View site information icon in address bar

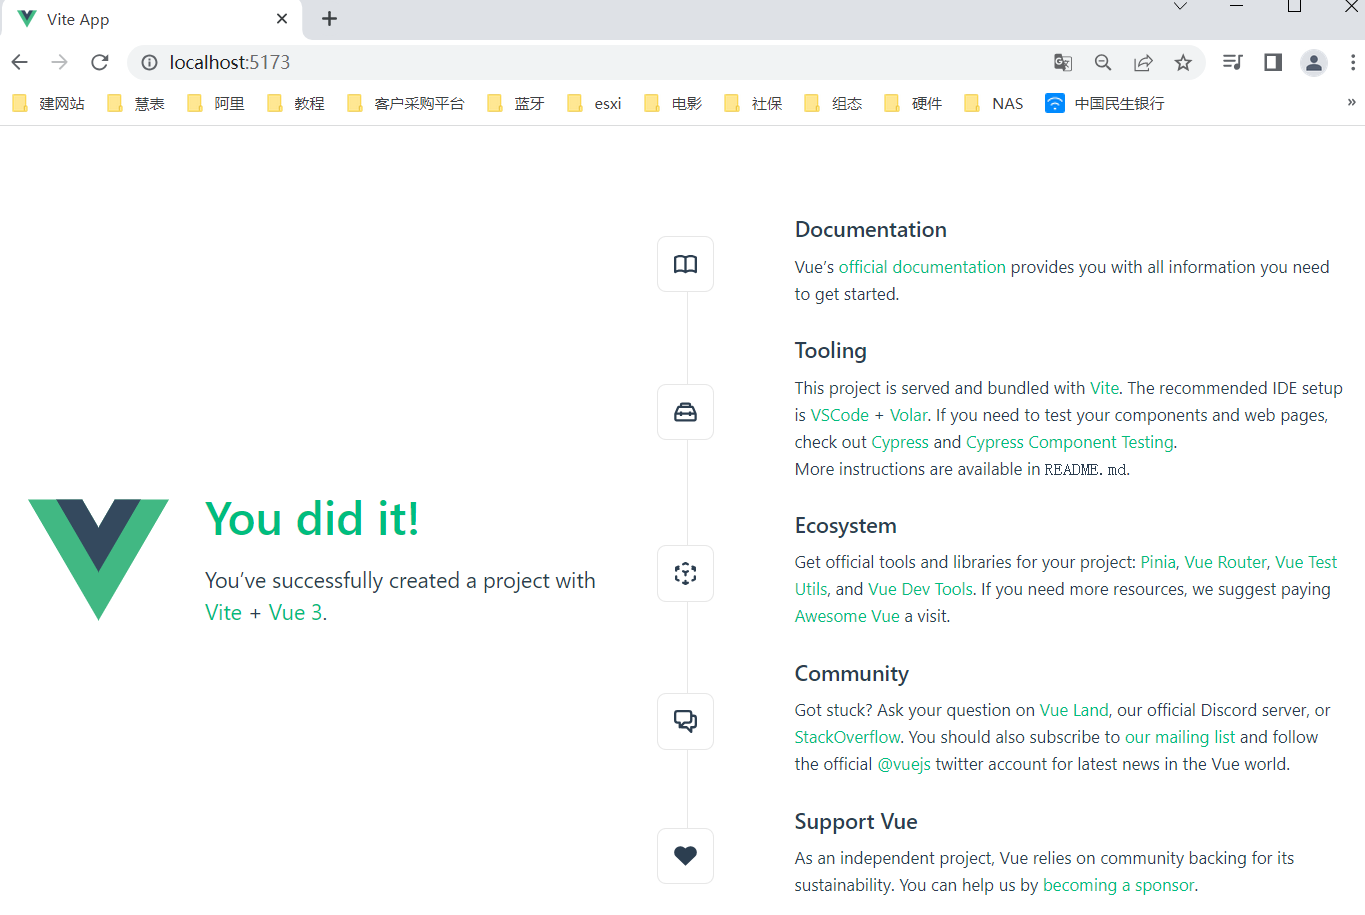coord(149,62)
